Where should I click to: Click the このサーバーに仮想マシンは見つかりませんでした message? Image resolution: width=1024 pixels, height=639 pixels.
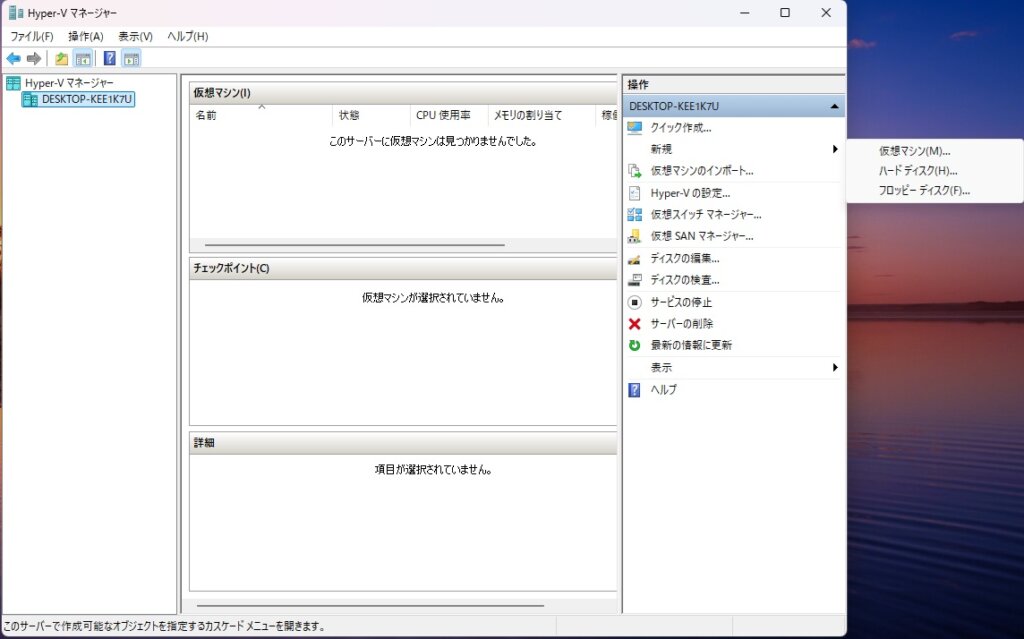[x=433, y=141]
